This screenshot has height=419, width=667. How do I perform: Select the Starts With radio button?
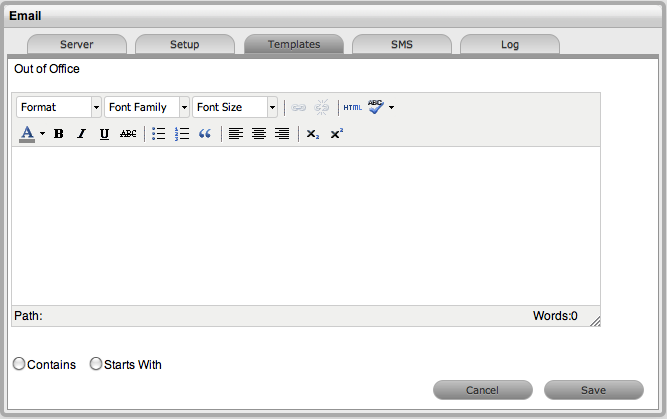point(96,364)
